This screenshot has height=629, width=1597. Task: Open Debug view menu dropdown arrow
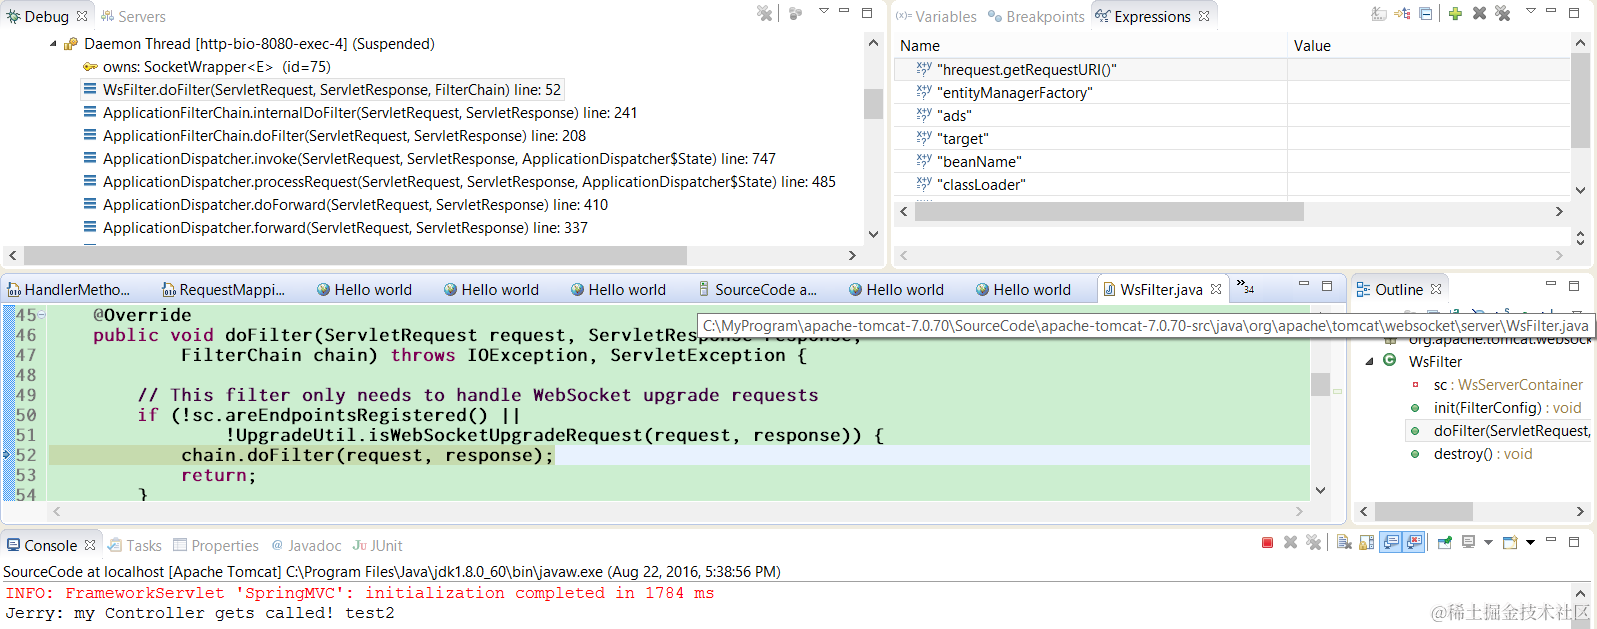pos(823,11)
